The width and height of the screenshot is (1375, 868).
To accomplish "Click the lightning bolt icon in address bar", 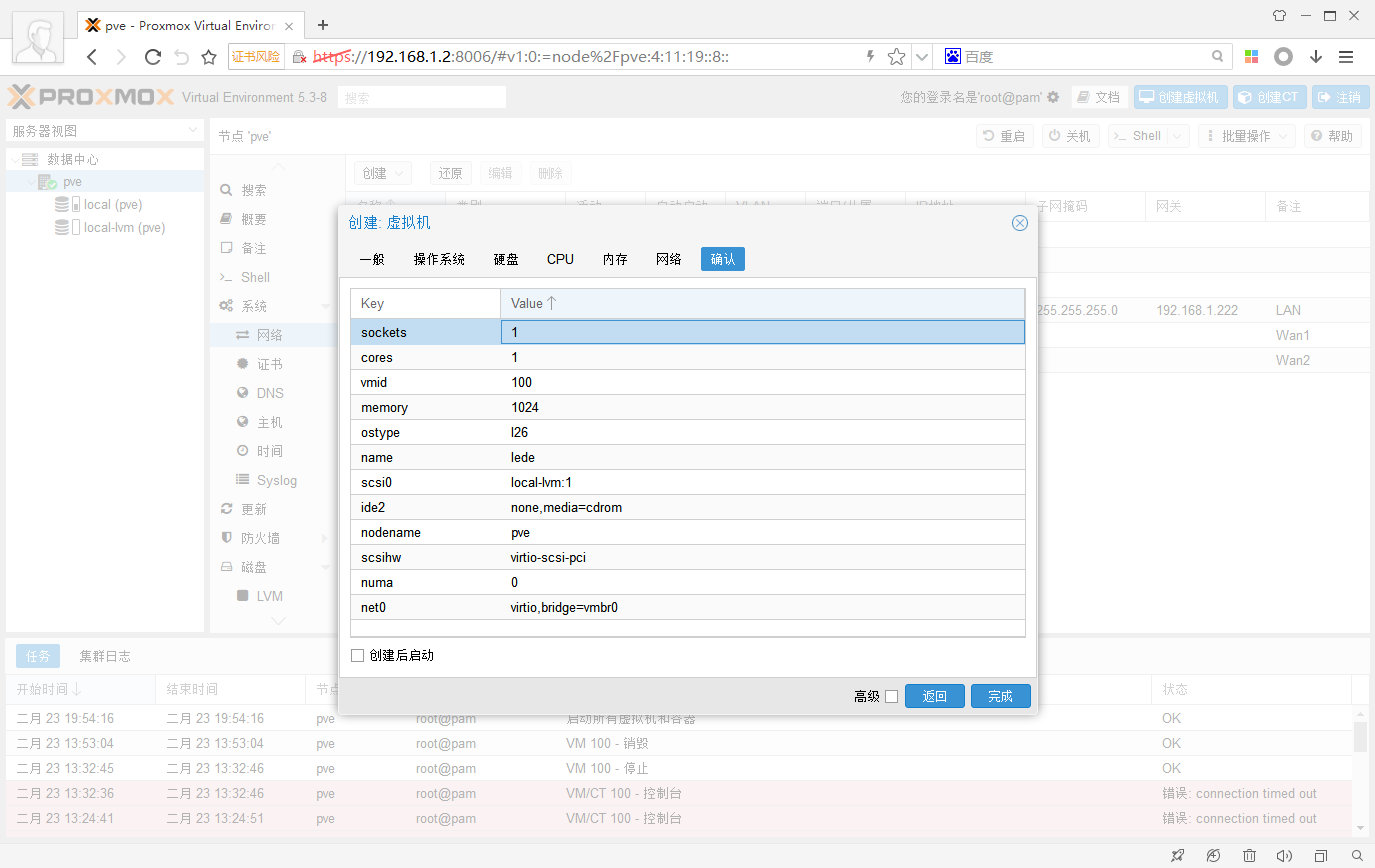I will (x=871, y=57).
